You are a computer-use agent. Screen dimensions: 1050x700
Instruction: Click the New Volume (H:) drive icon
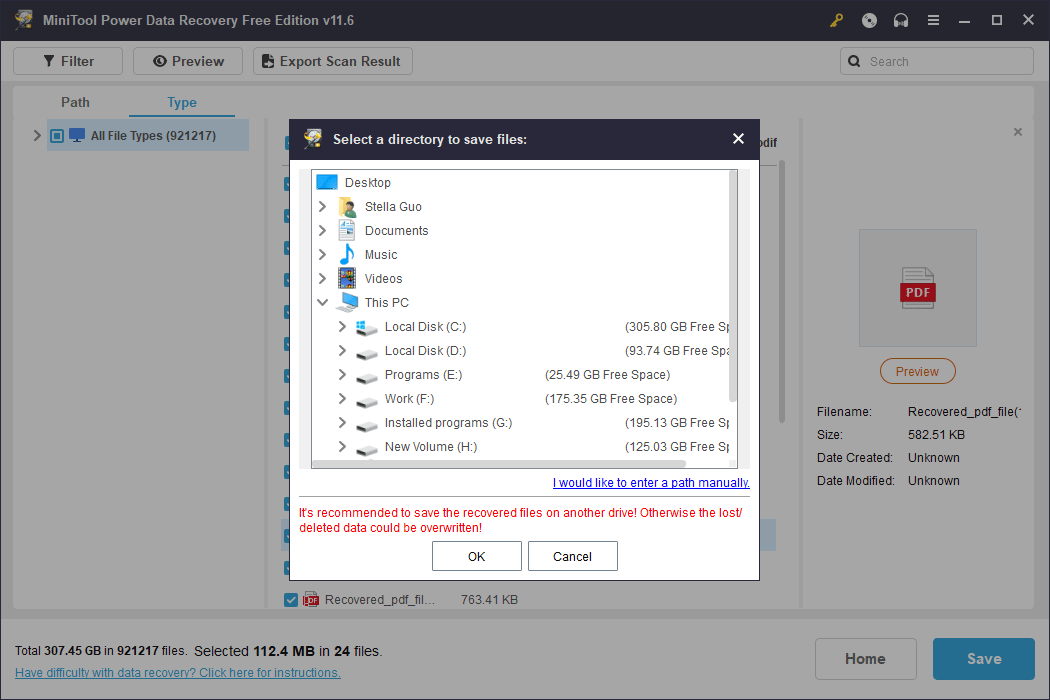pos(366,449)
